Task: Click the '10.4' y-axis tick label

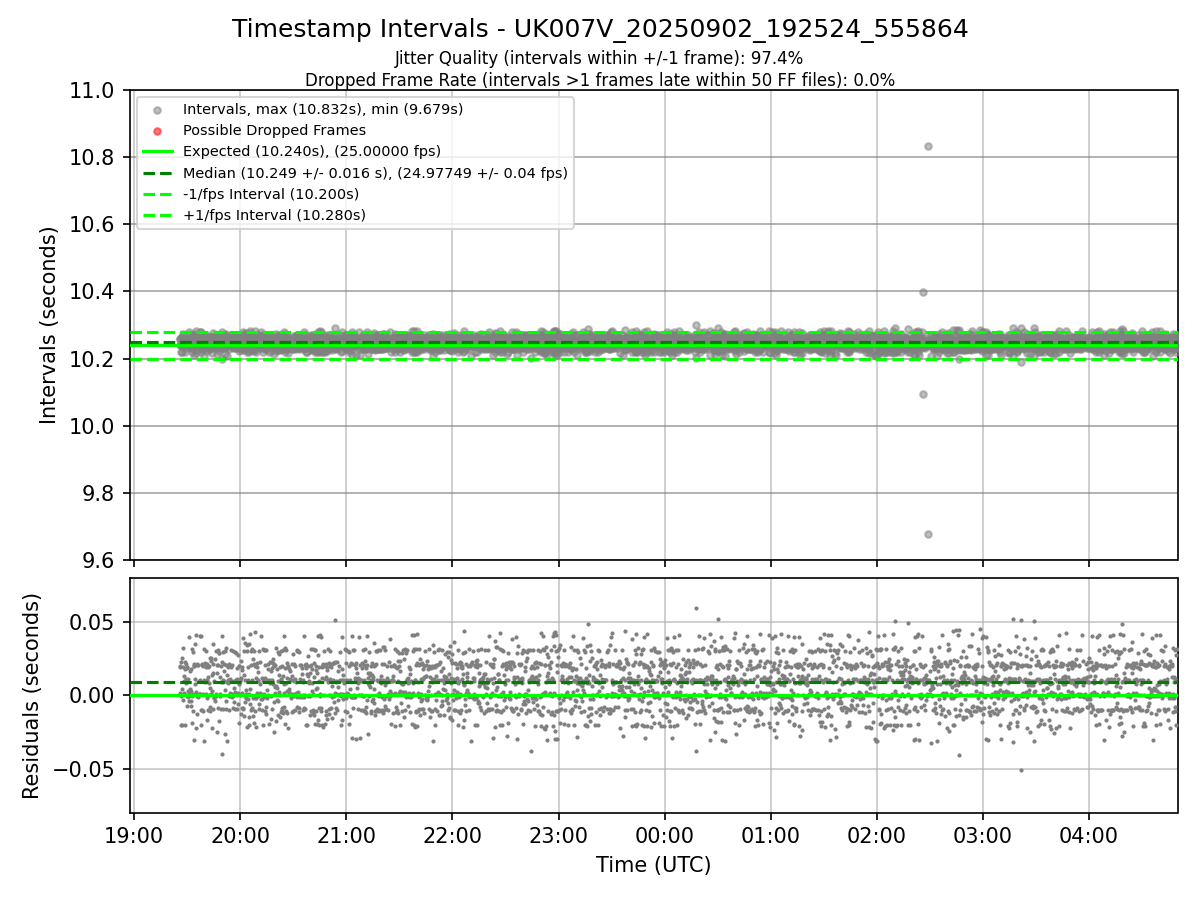Action: coord(92,292)
